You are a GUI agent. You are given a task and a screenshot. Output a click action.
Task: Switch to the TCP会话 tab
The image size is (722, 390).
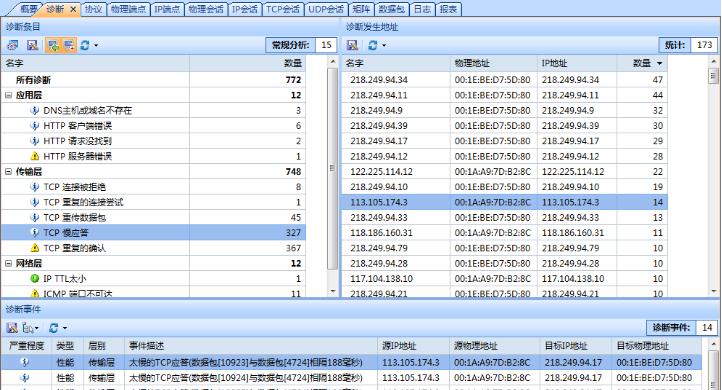(283, 9)
